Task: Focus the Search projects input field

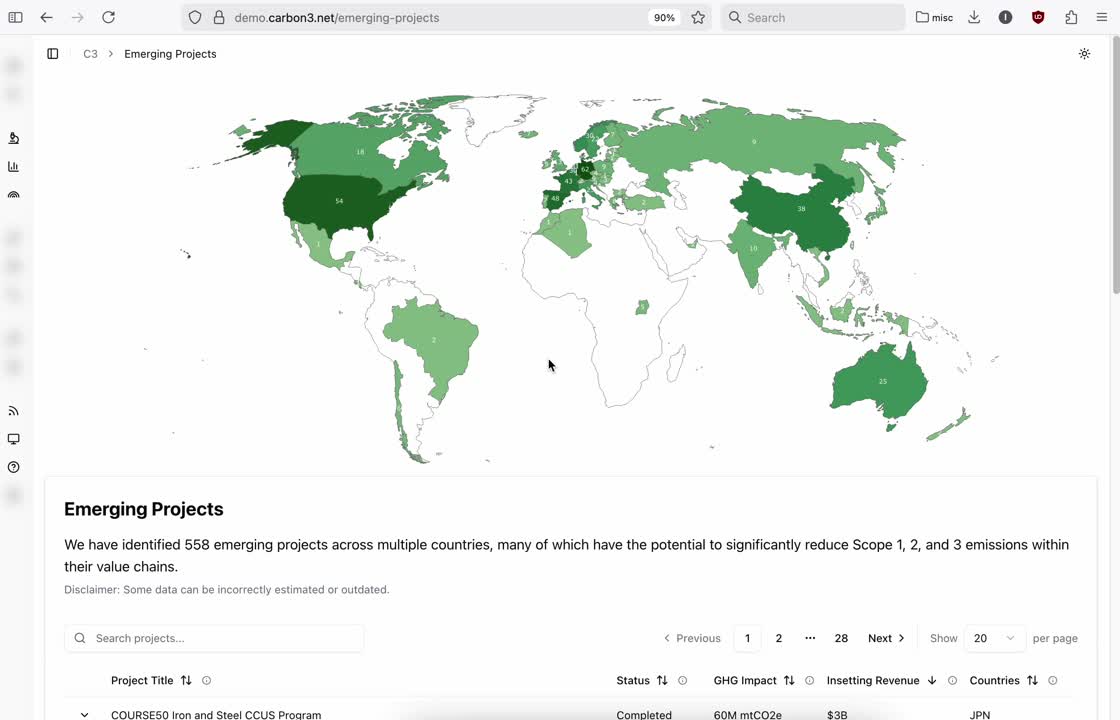Action: [214, 638]
